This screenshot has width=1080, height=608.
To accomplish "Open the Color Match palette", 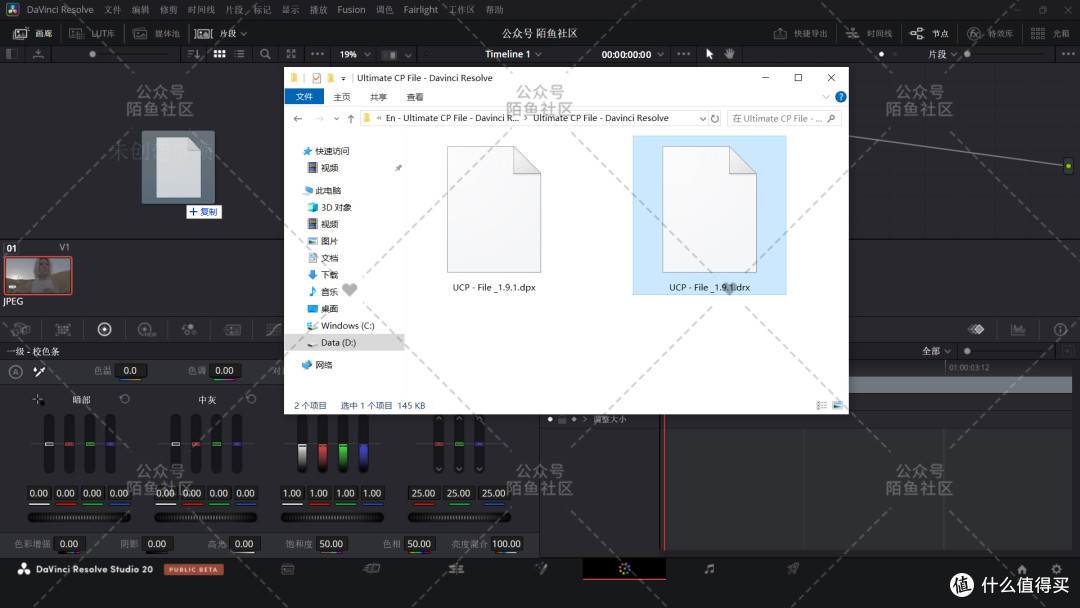I will (x=63, y=330).
